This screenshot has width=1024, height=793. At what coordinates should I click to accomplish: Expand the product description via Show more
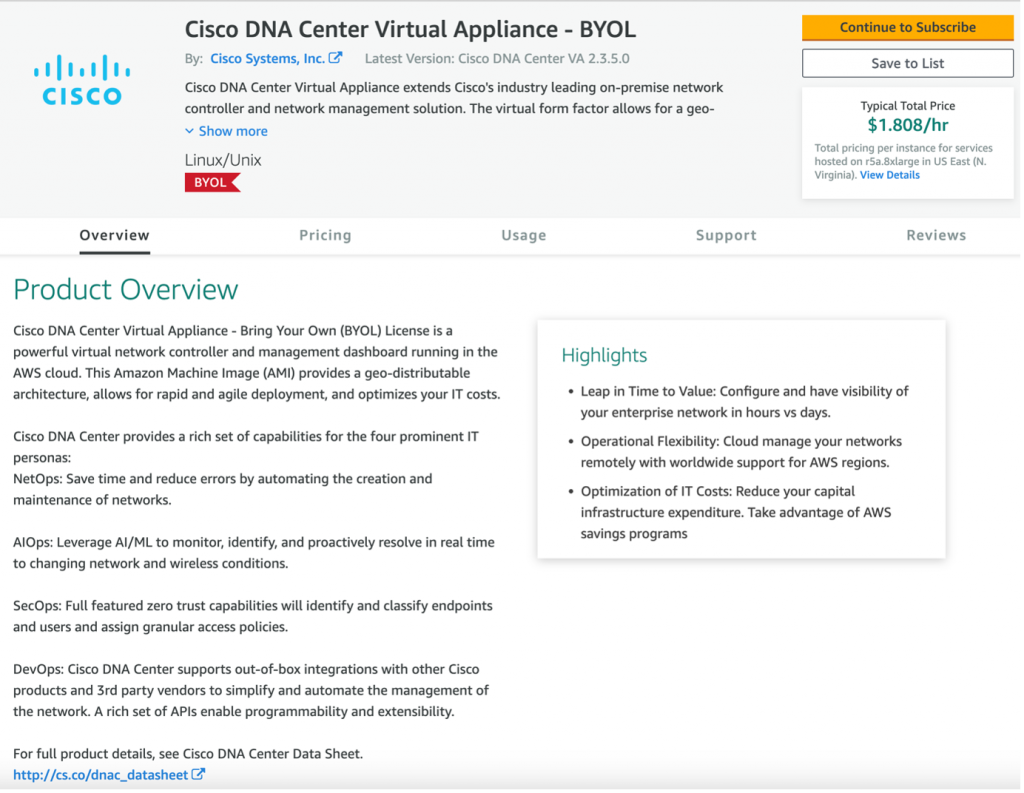tap(233, 131)
